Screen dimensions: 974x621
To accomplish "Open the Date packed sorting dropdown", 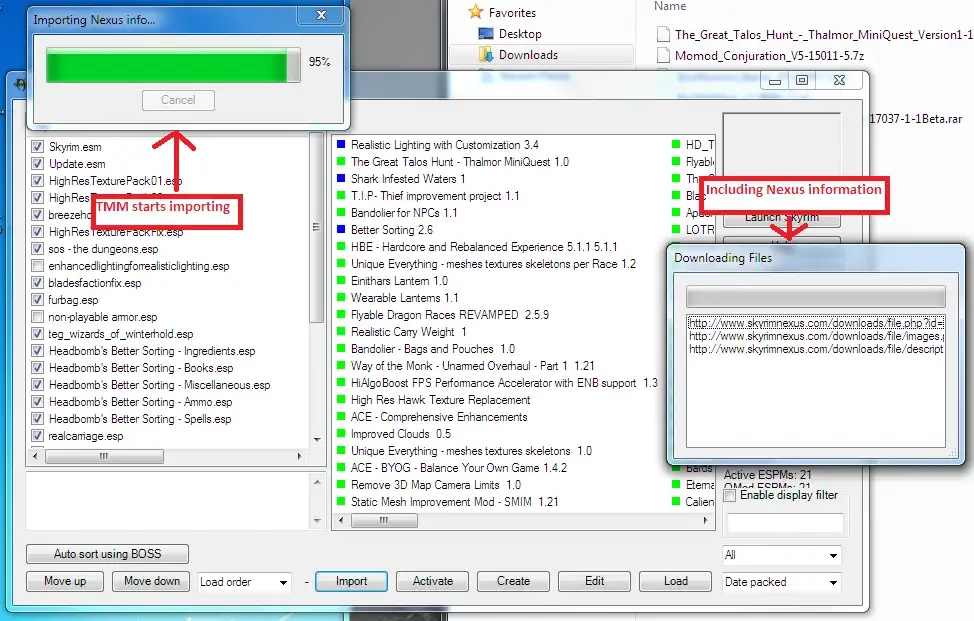I will coord(782,582).
